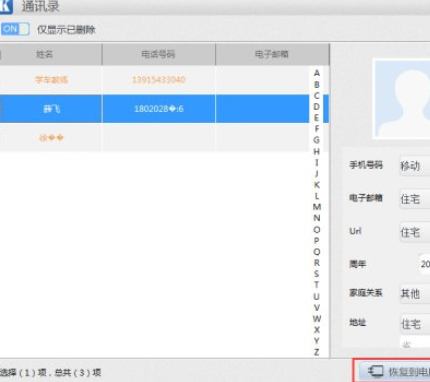
Task: Select the 学车教练 contact row
Action: [155, 80]
